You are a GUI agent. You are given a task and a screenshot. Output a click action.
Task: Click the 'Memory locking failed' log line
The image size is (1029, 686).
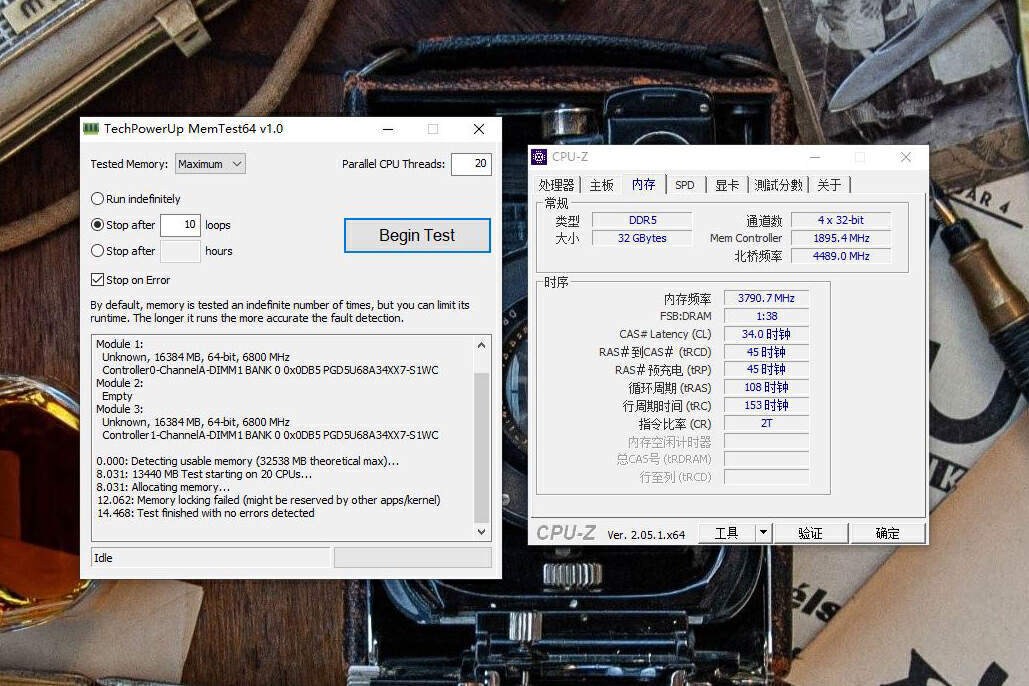(269, 500)
